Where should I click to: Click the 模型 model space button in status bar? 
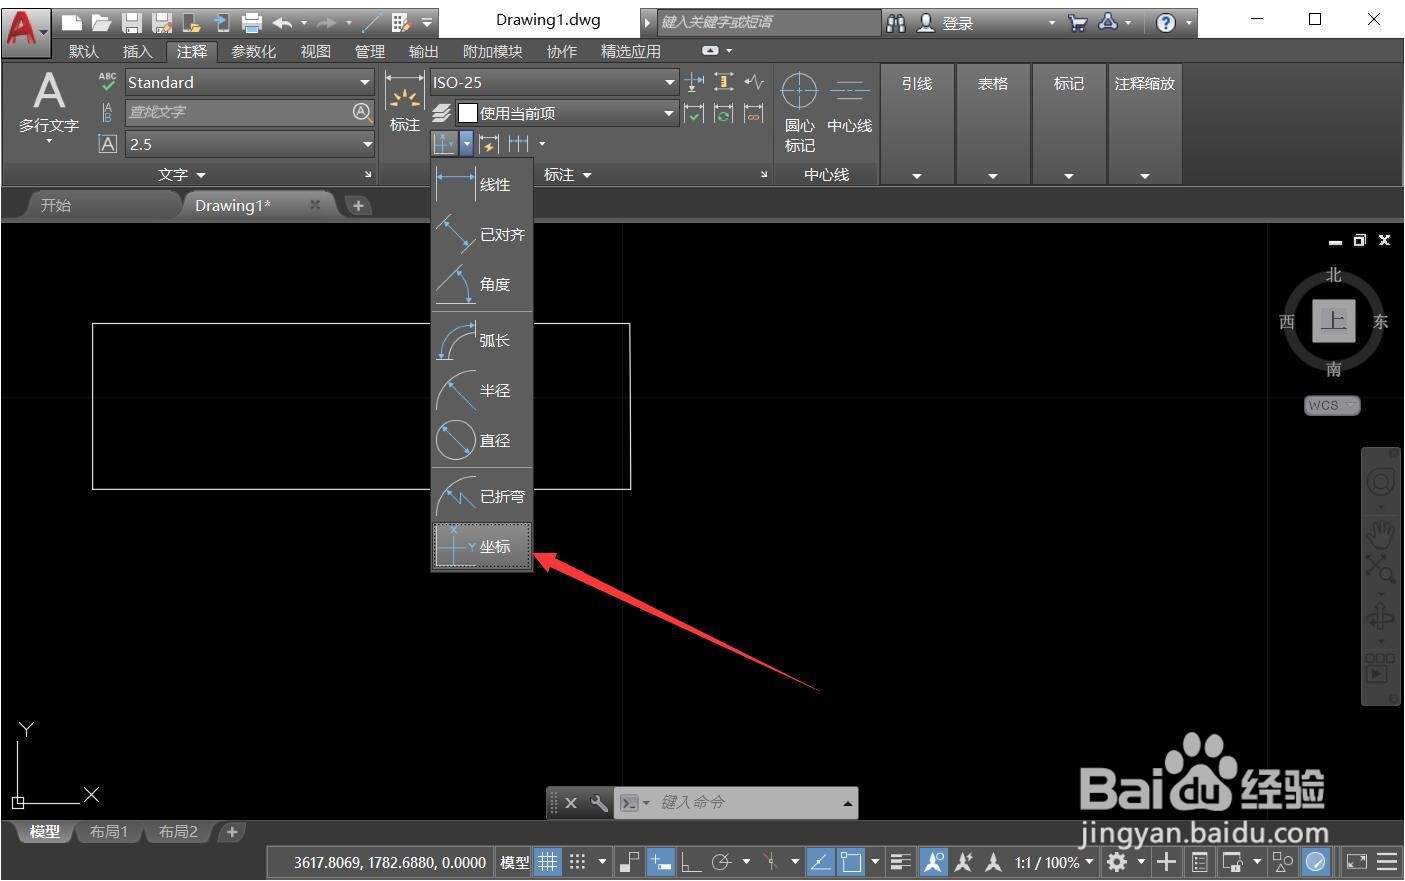coord(515,862)
